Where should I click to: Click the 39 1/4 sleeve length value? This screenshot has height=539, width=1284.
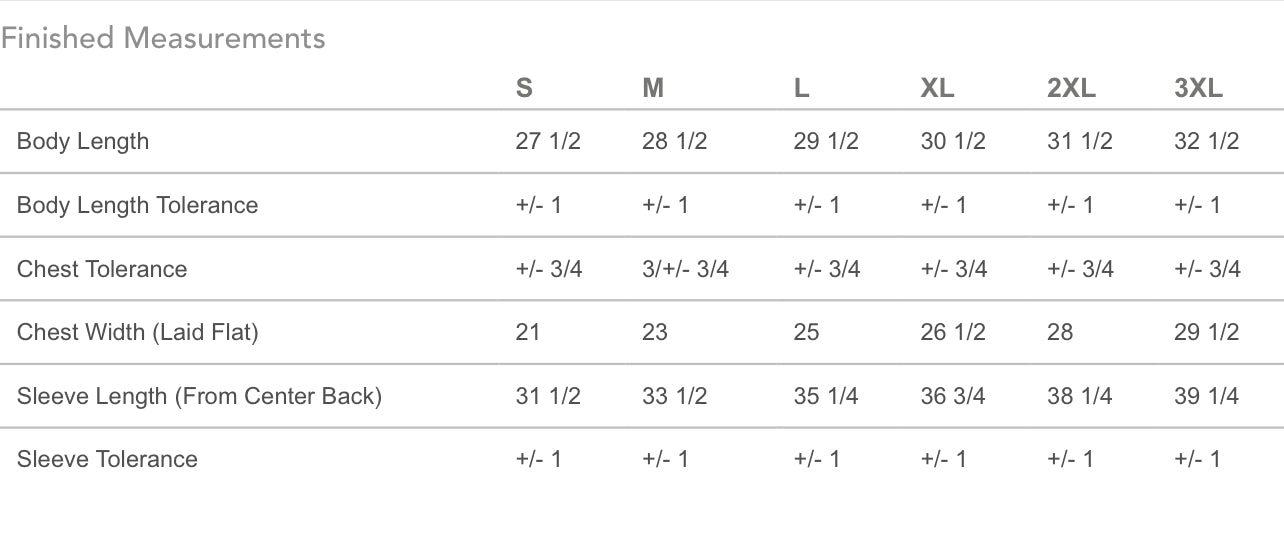[1206, 396]
